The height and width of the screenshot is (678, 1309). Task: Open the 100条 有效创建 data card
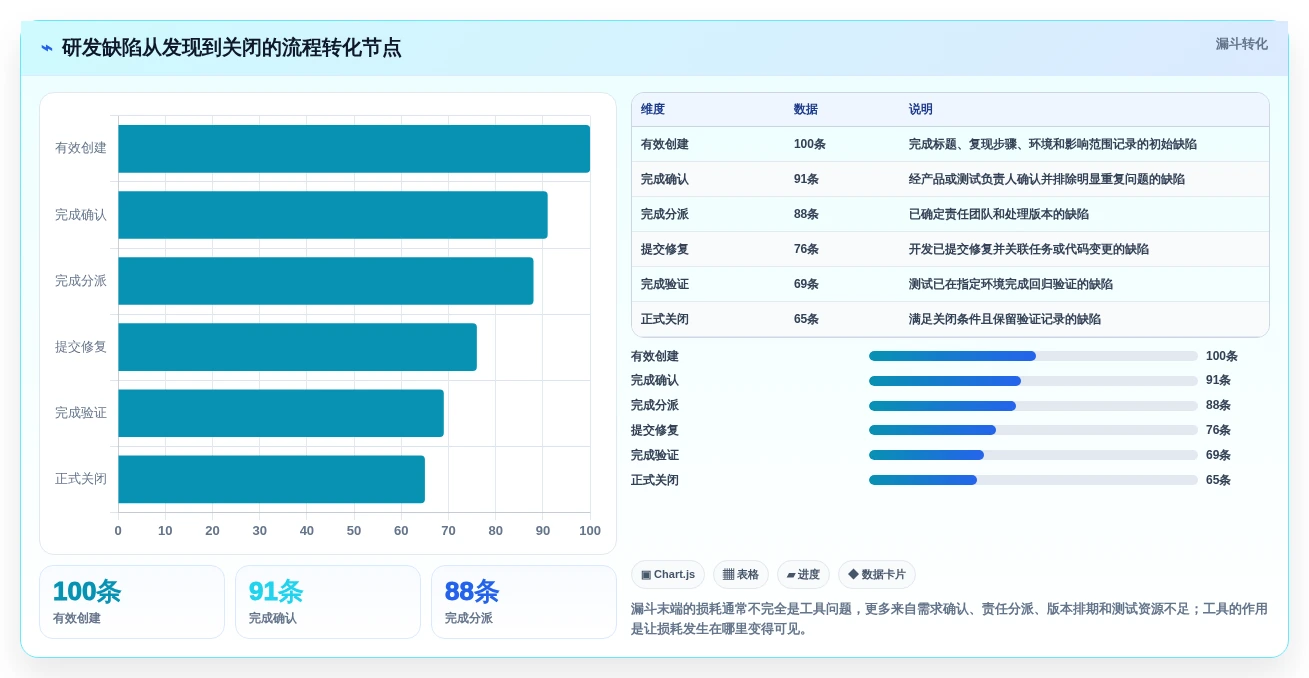tap(132, 602)
